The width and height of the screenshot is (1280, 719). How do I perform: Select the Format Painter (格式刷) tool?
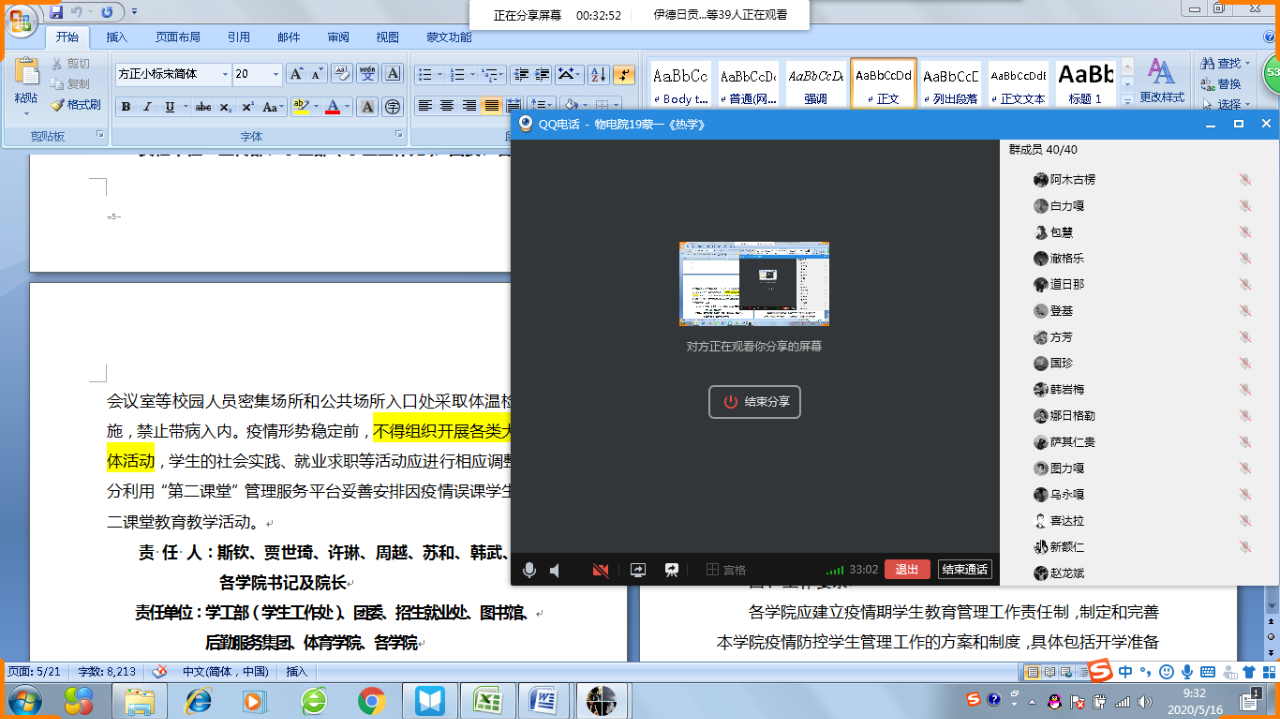pyautogui.click(x=76, y=104)
